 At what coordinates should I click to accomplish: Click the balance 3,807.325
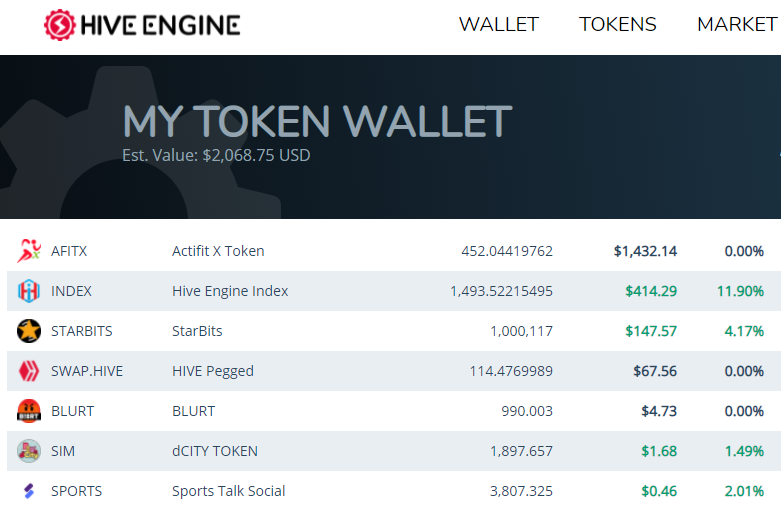coord(521,491)
